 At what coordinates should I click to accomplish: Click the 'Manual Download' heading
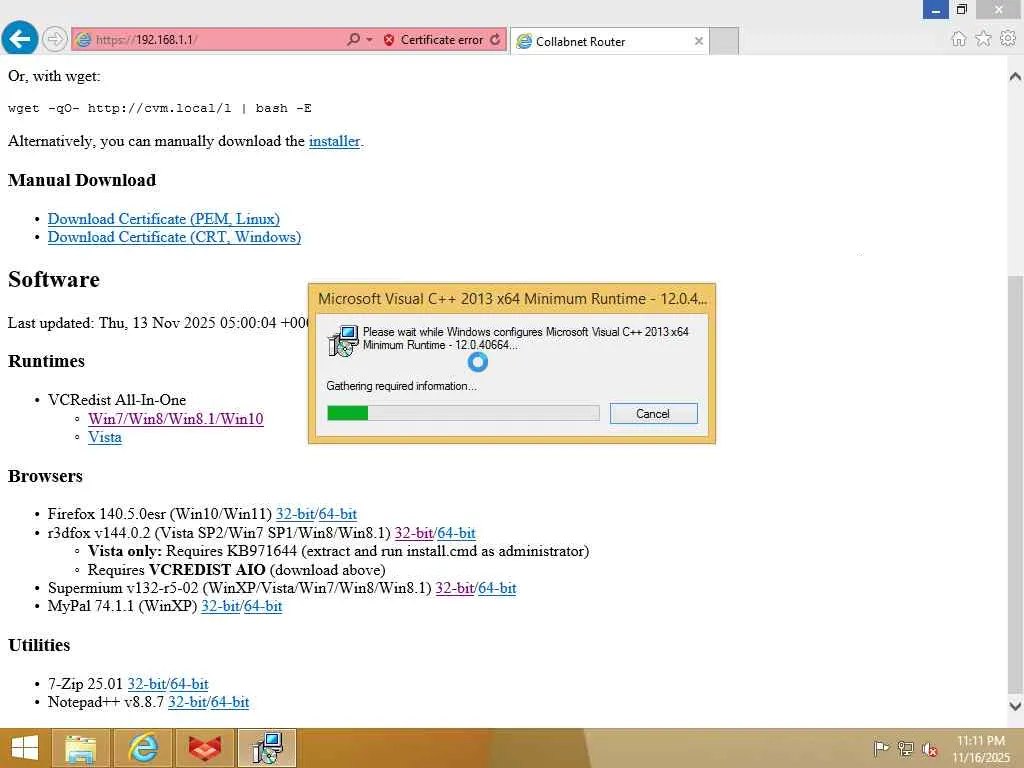(82, 180)
